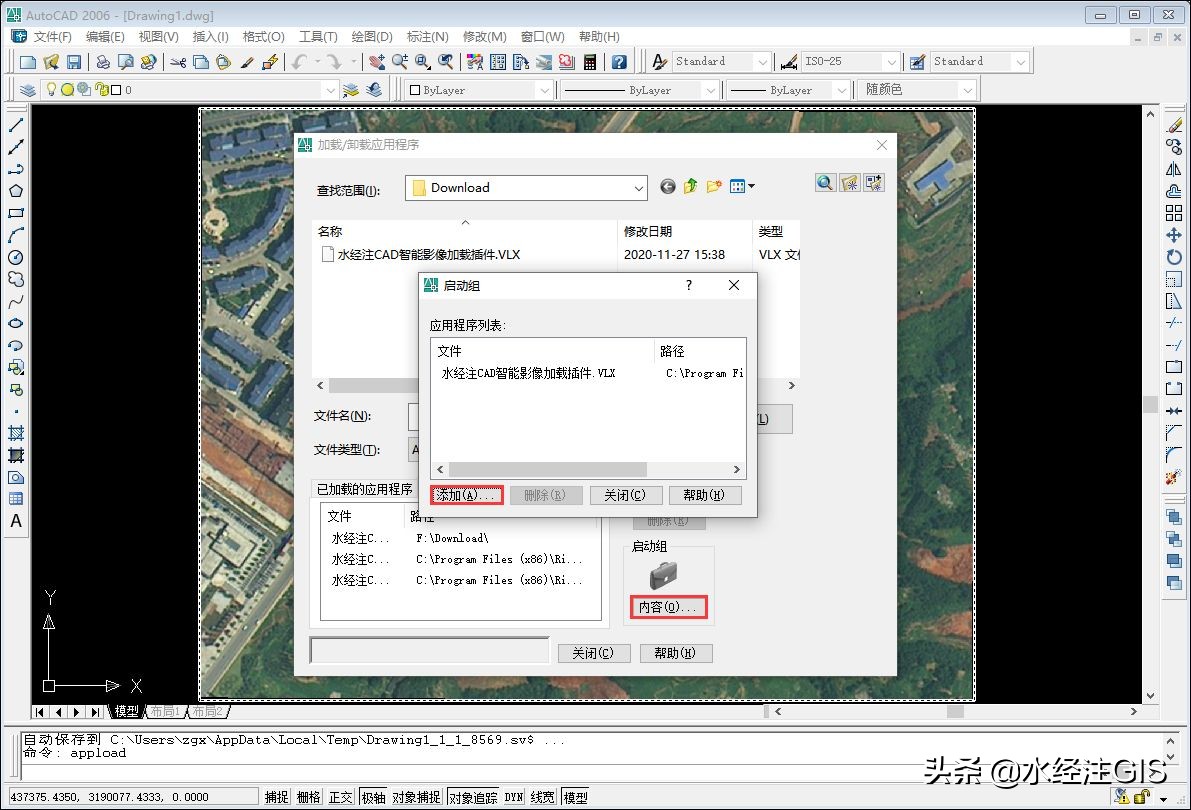This screenshot has width=1191, height=810.
Task: Select the Rectangle draw tool
Action: [x=16, y=213]
